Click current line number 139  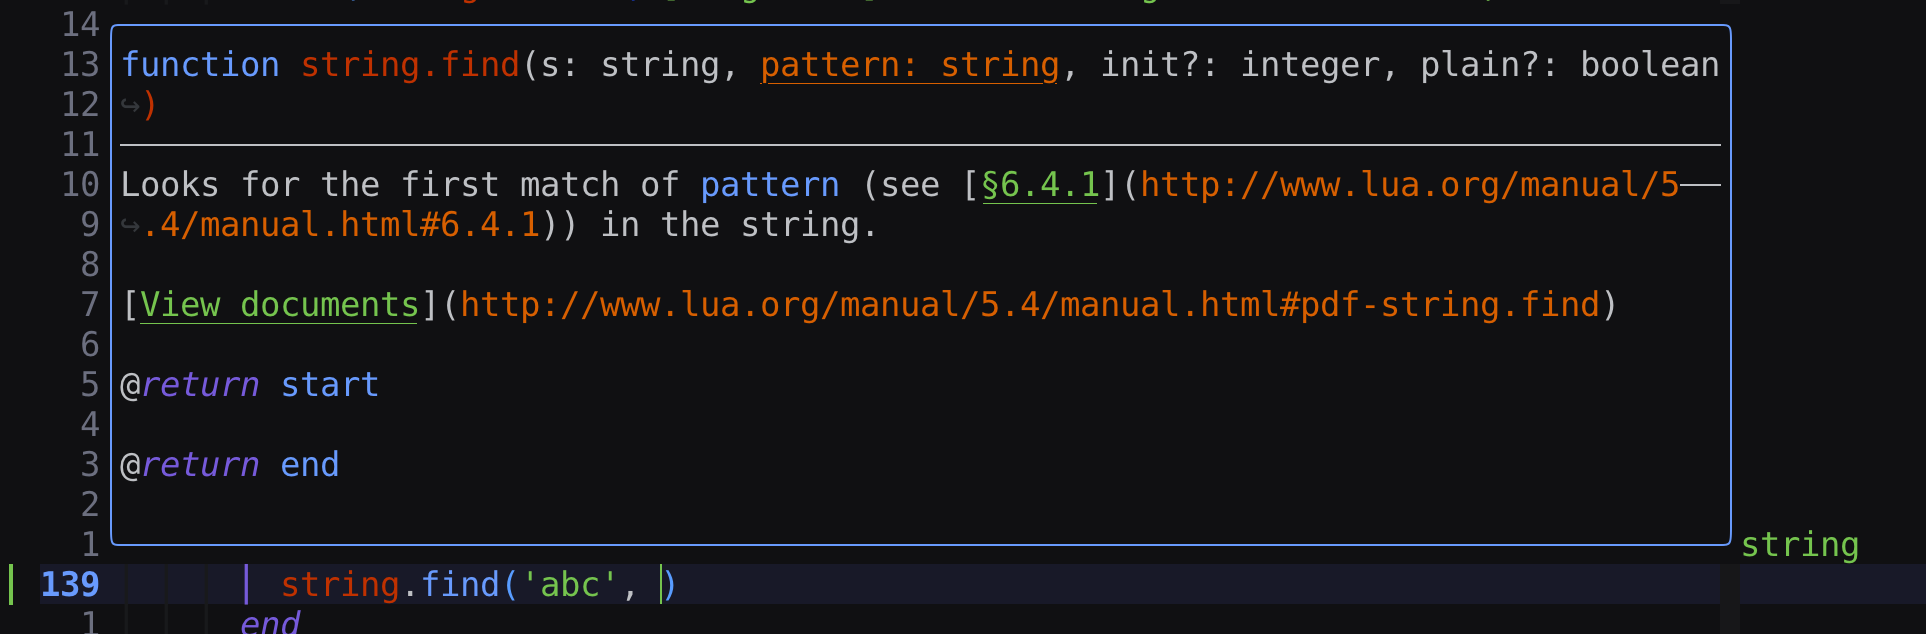click(x=70, y=585)
